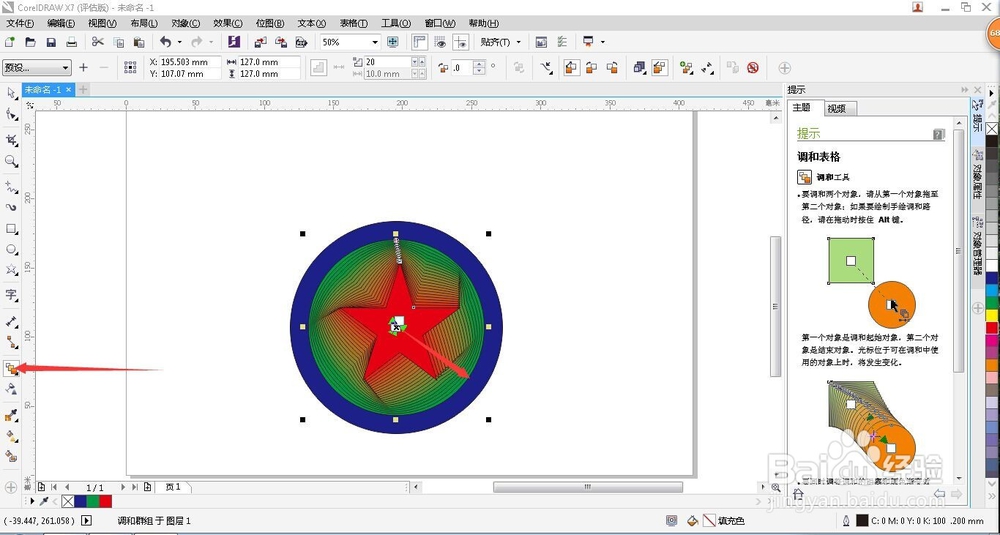
Task: Select the Smart Fill tool
Action: point(11,457)
